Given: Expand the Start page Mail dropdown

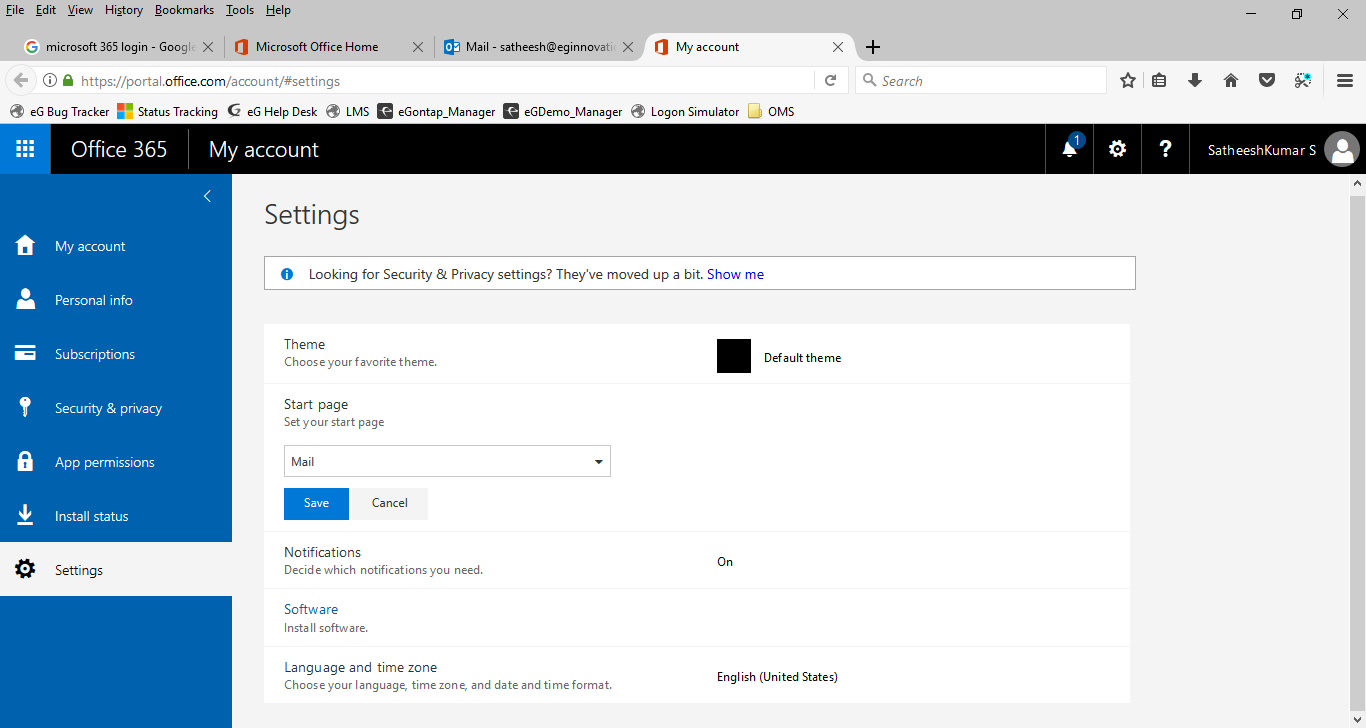Looking at the screenshot, I should [x=447, y=461].
